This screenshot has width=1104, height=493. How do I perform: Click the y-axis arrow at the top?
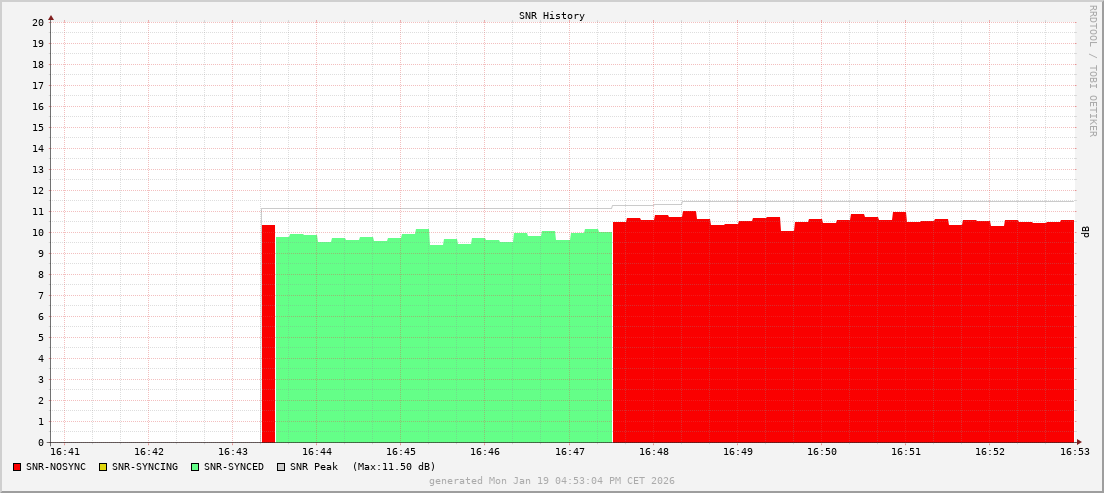[51, 17]
